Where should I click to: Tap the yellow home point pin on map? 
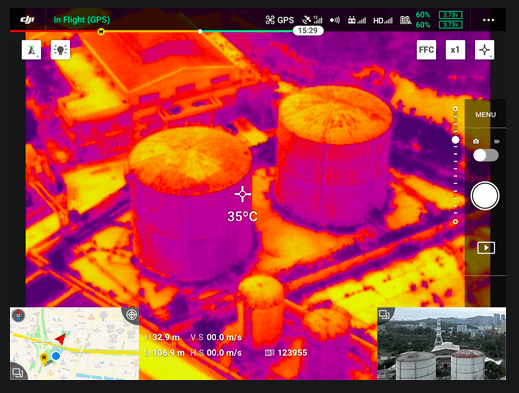tap(44, 359)
